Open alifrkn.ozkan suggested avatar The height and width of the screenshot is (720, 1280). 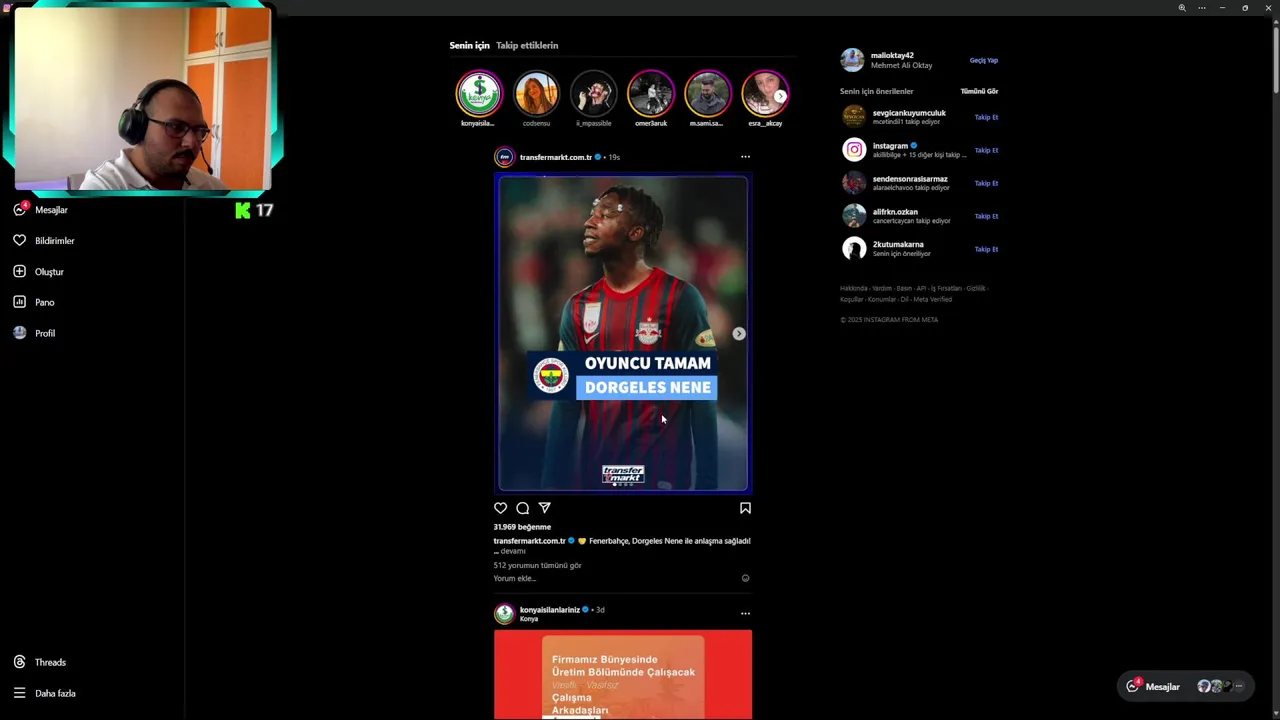coord(854,216)
